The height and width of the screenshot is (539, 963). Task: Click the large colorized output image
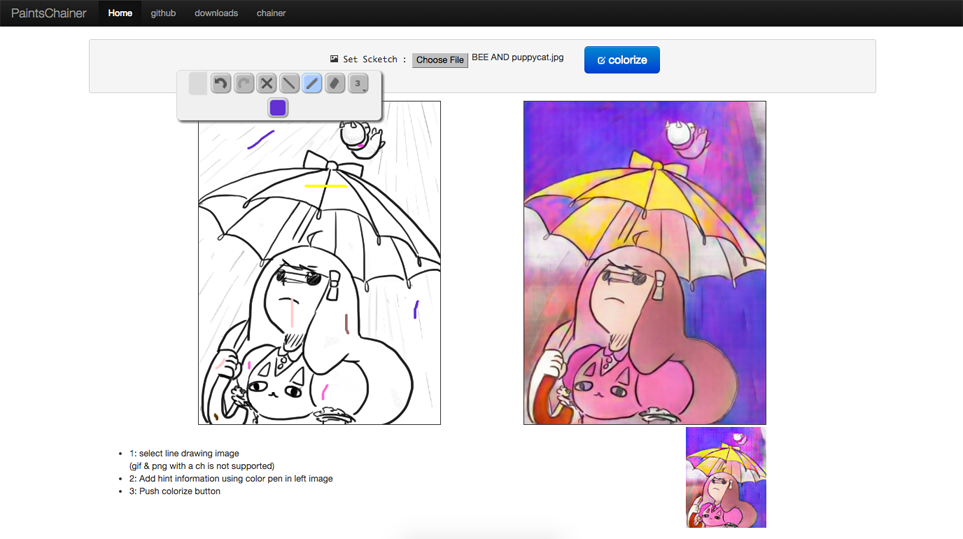[644, 263]
